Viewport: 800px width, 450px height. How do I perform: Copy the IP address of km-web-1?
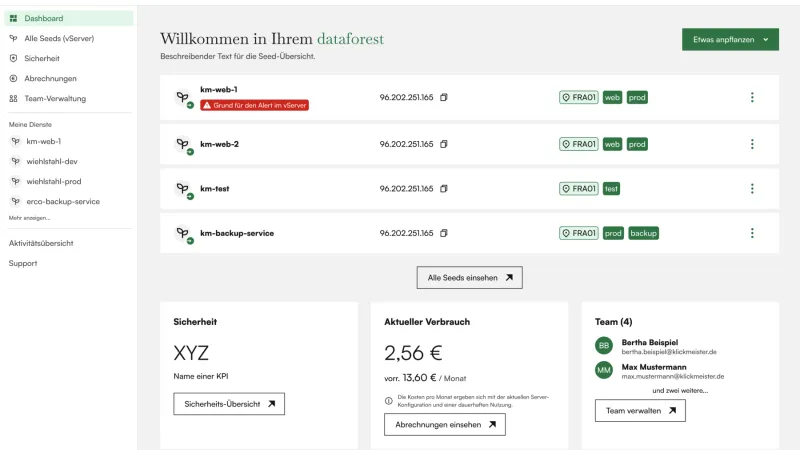tap(444, 97)
